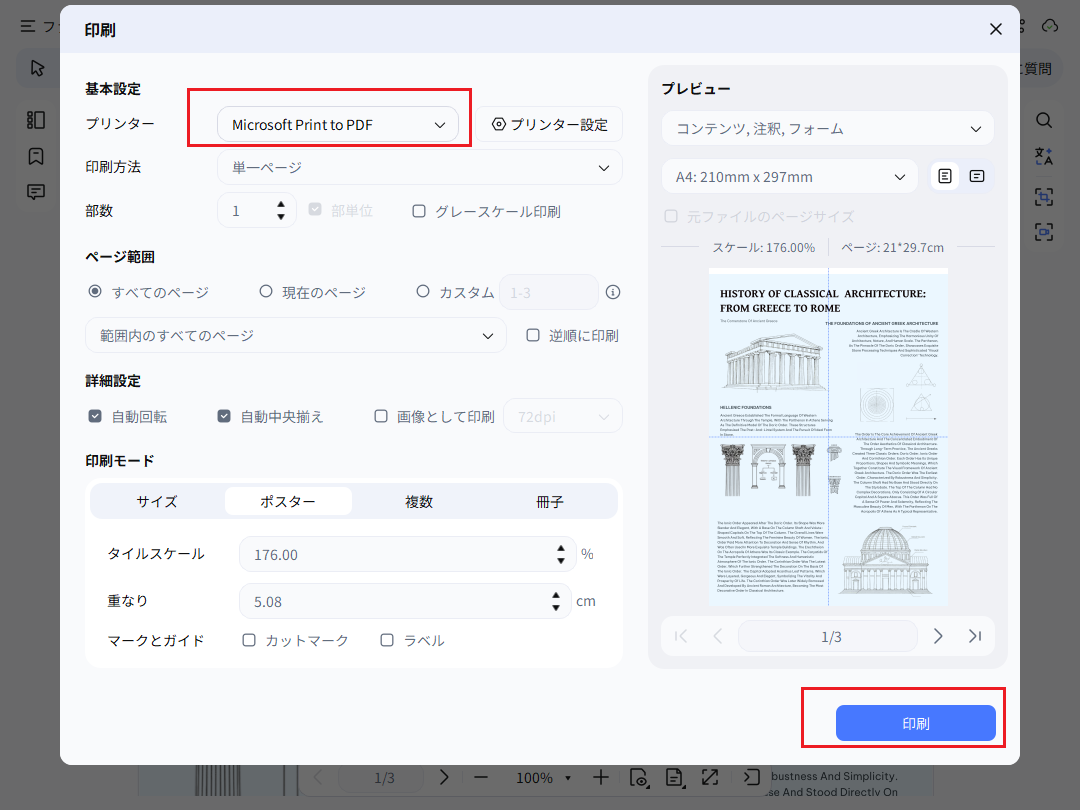Show page range info icon
Image resolution: width=1080 pixels, height=810 pixels.
click(x=613, y=293)
